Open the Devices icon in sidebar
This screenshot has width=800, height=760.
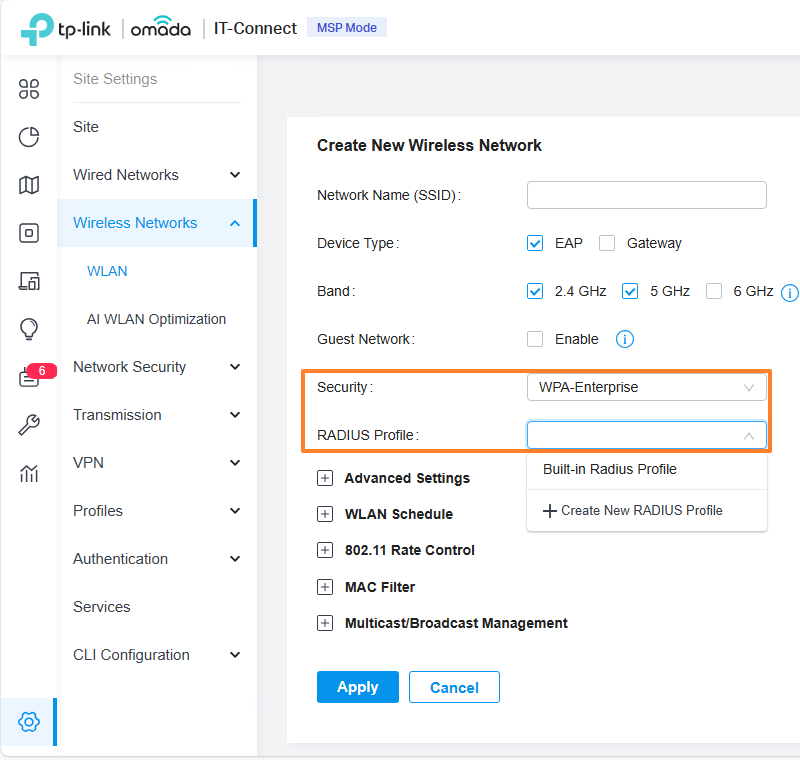29,233
